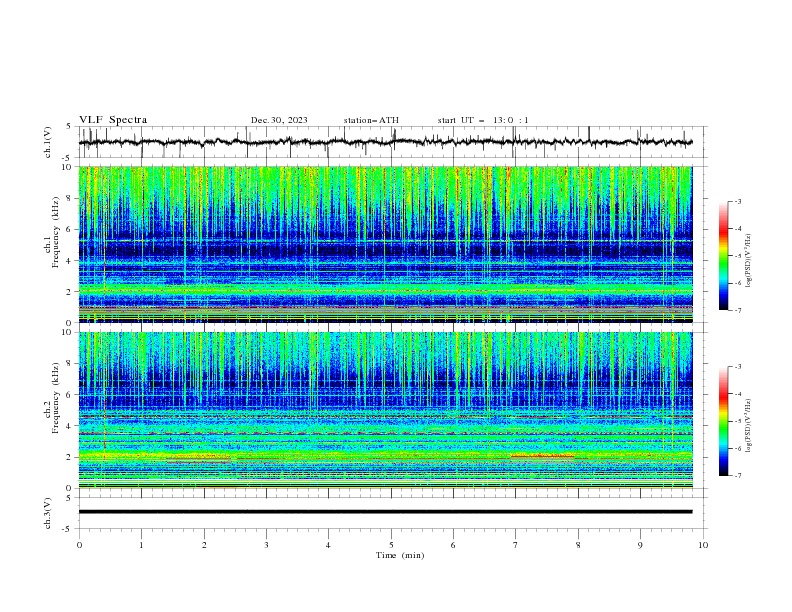The height and width of the screenshot is (612, 792).
Task: Click inside the ch.2 spectrogram panel
Action: [385, 410]
